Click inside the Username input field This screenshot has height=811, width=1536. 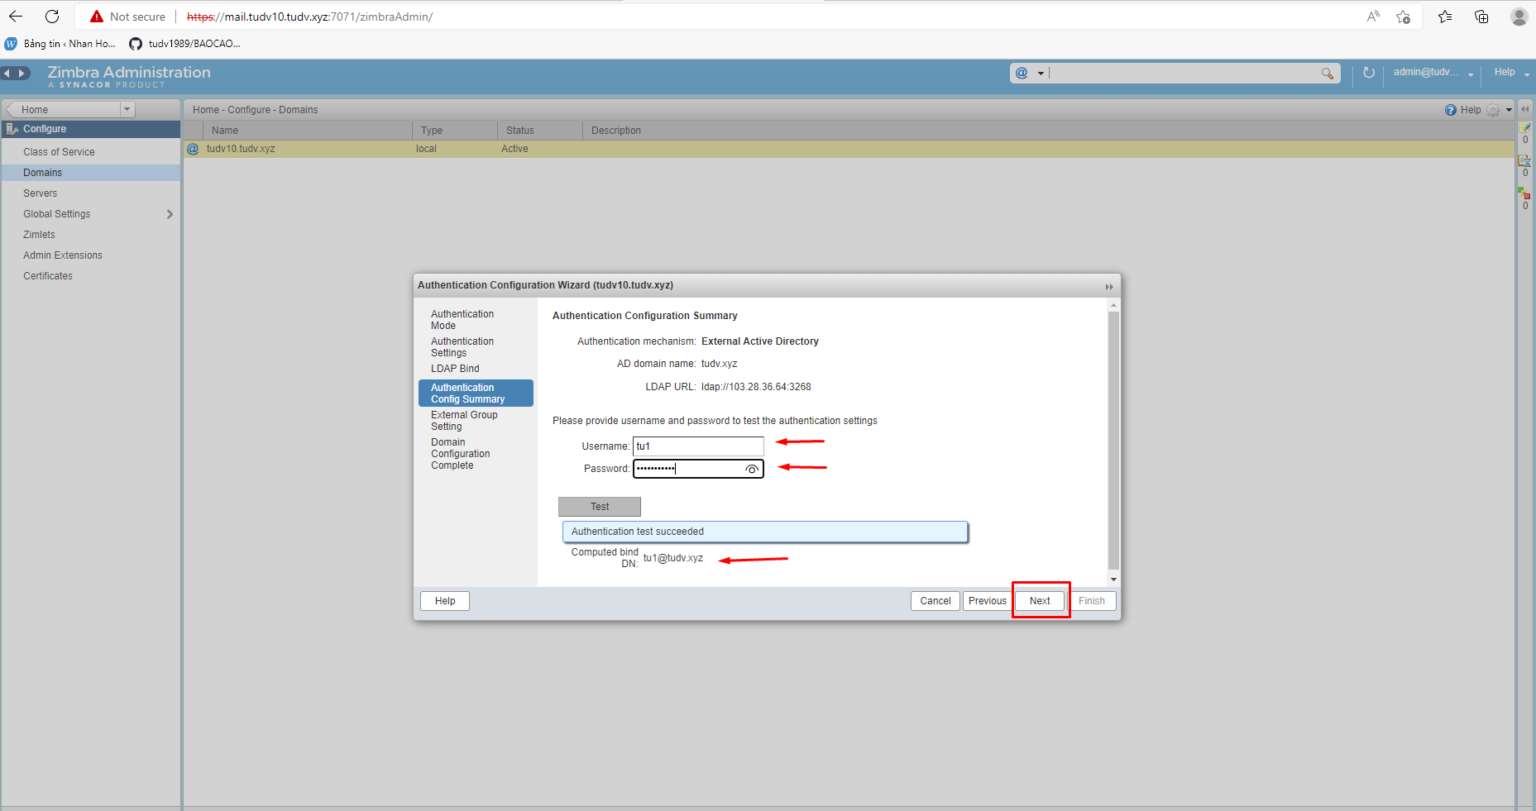pyautogui.click(x=697, y=446)
